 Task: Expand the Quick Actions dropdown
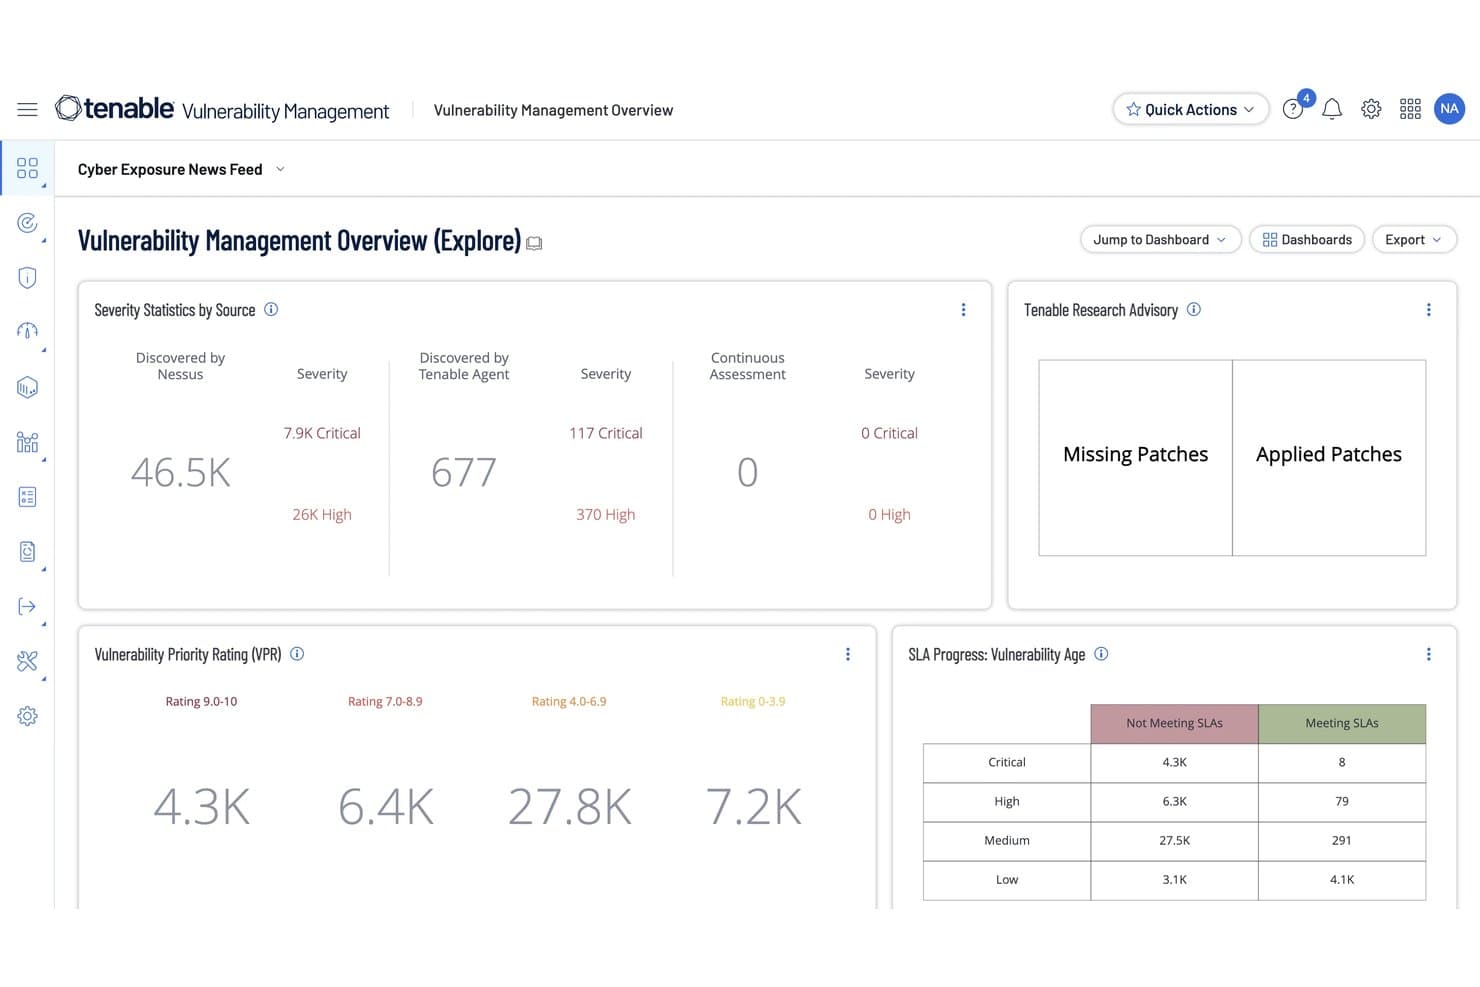[x=1190, y=109]
